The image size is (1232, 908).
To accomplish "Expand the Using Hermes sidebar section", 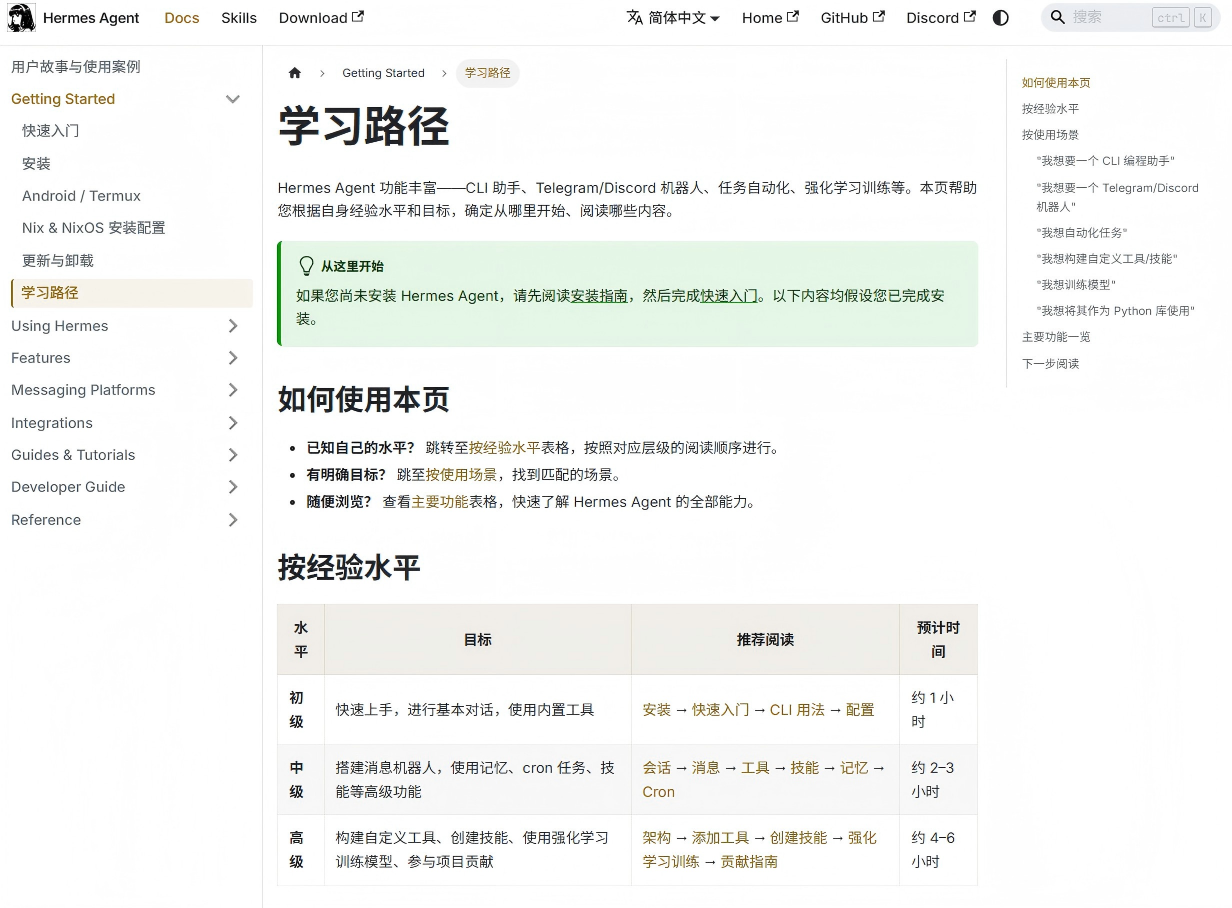I will [233, 326].
